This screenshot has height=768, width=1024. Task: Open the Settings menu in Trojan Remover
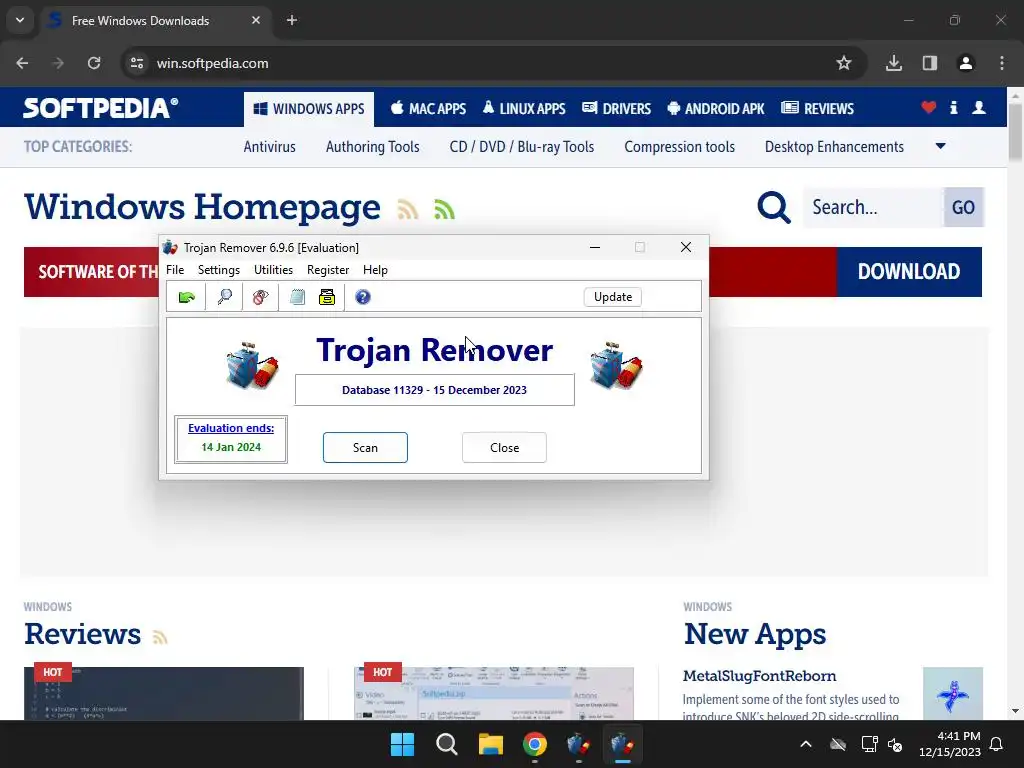(x=219, y=270)
